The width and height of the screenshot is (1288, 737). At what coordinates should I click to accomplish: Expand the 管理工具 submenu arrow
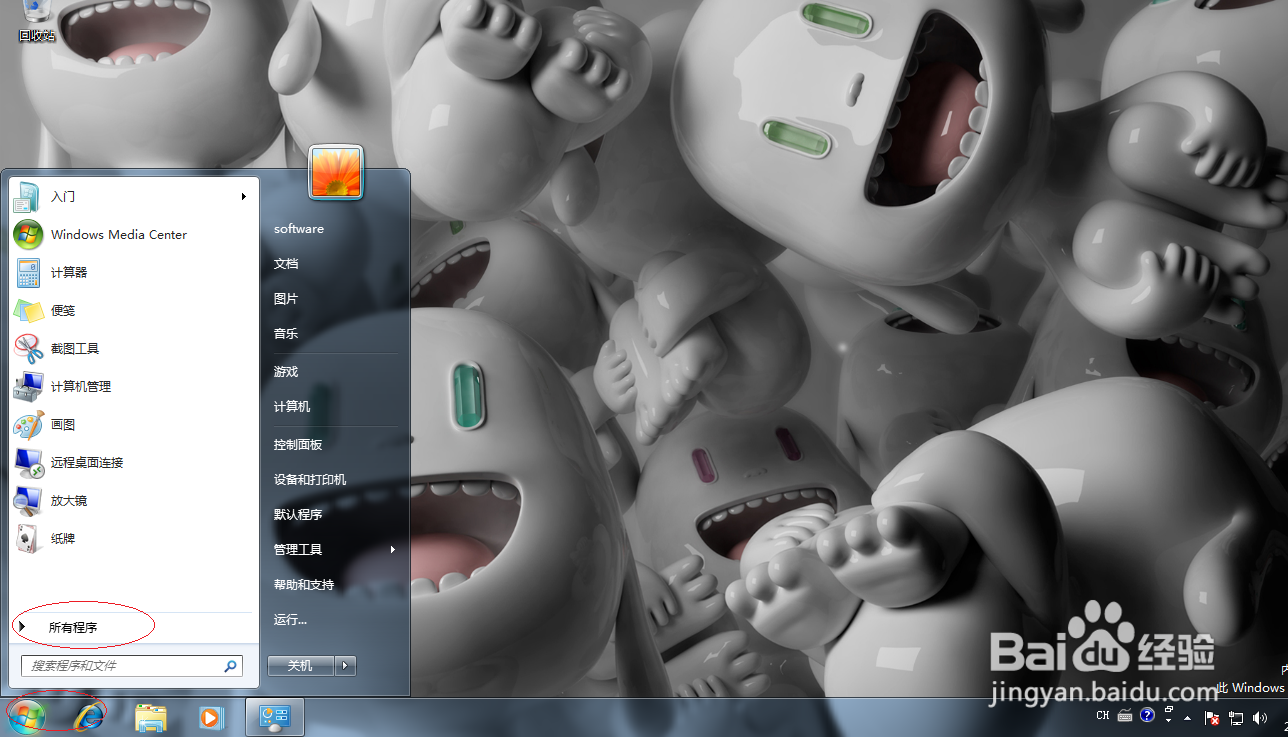(392, 550)
